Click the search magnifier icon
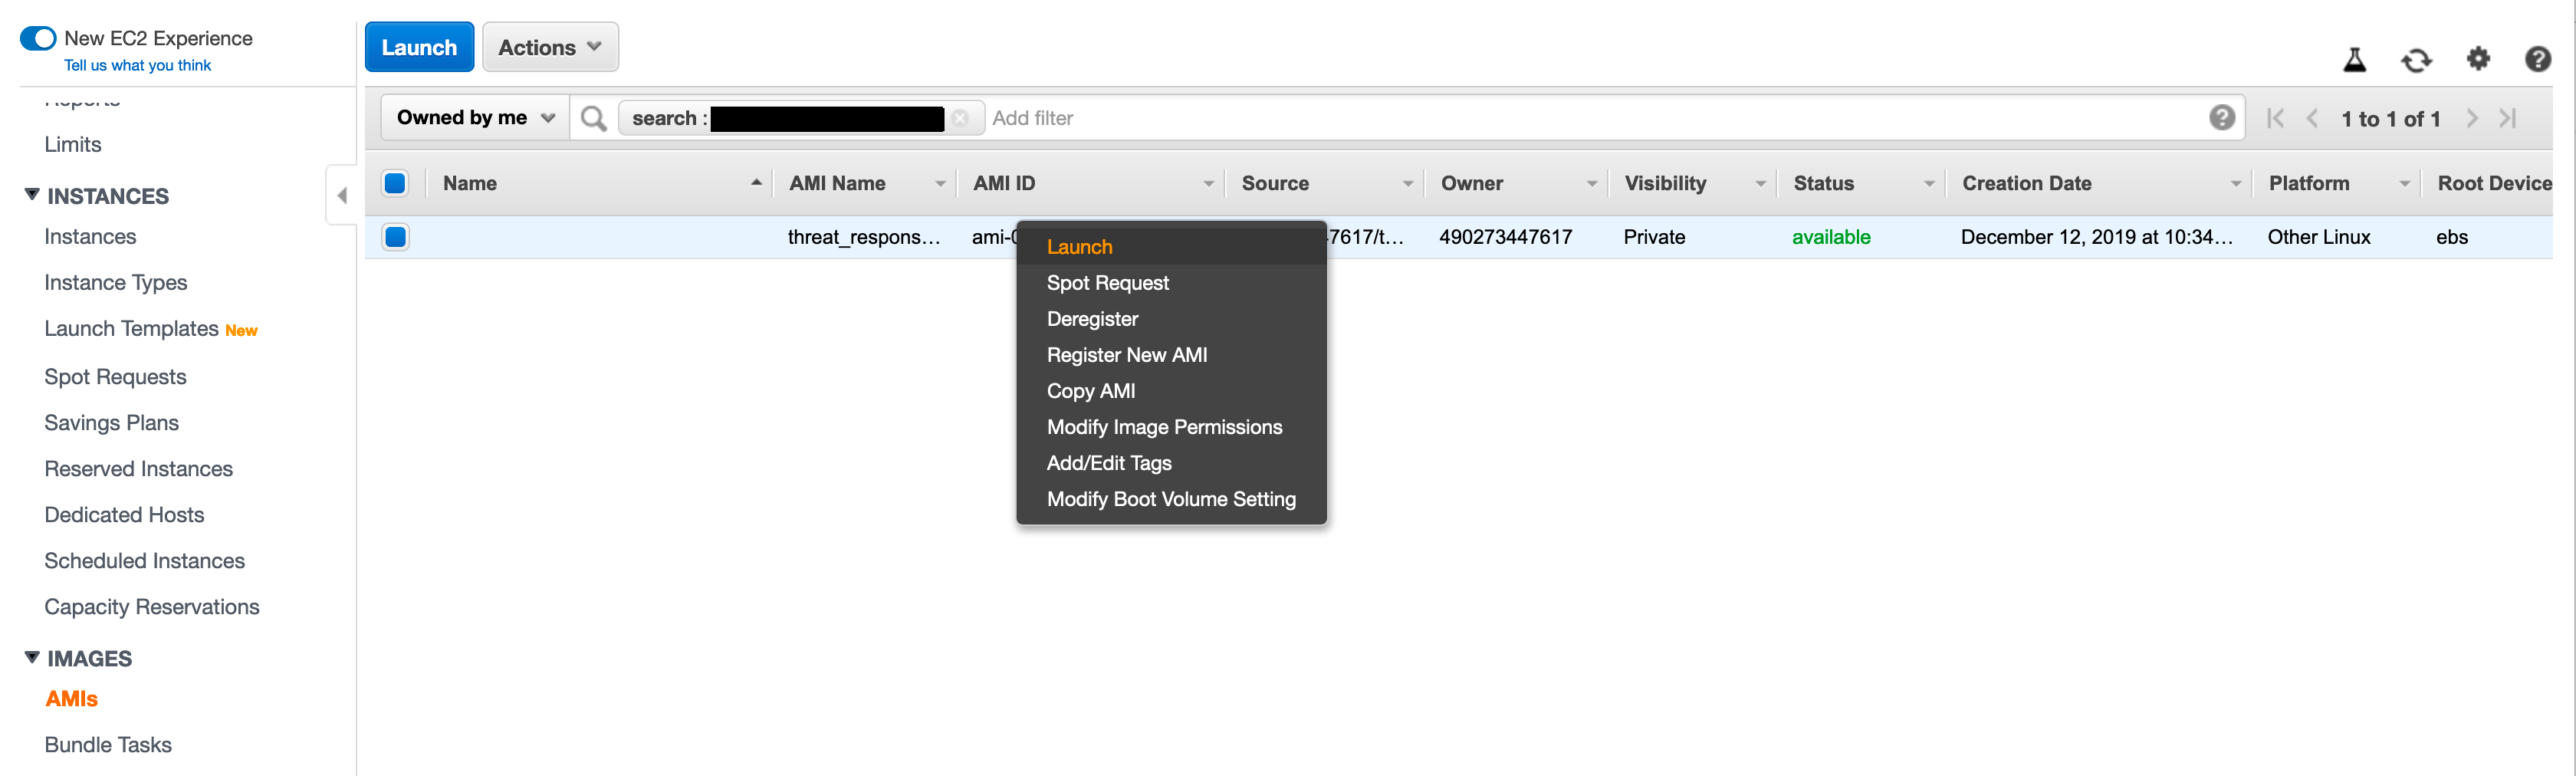Viewport: 2576px width, 776px height. tap(593, 118)
